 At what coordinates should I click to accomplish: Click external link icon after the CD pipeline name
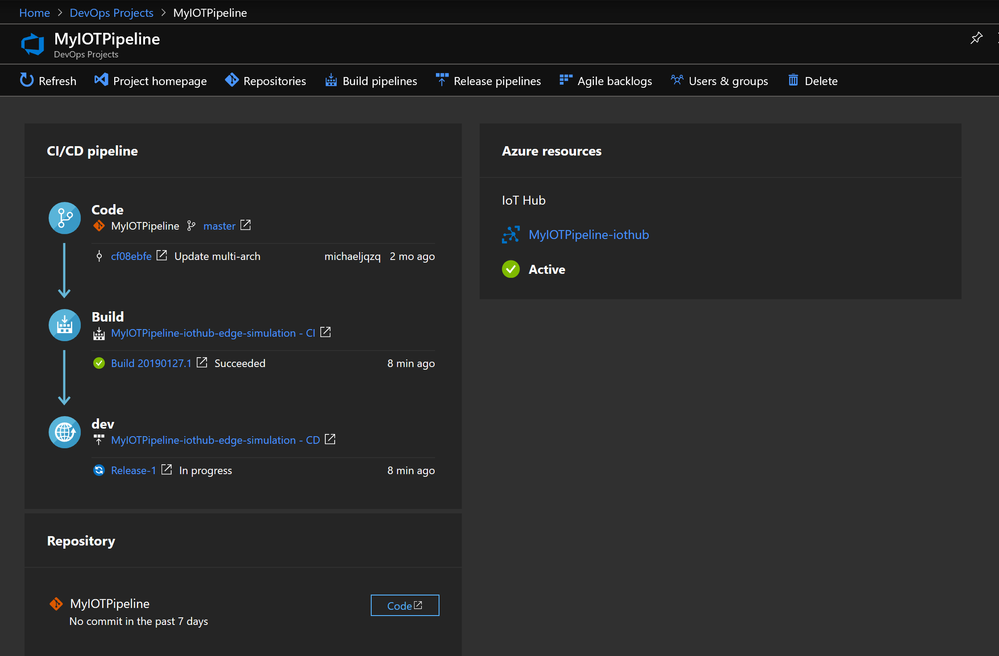(330, 439)
